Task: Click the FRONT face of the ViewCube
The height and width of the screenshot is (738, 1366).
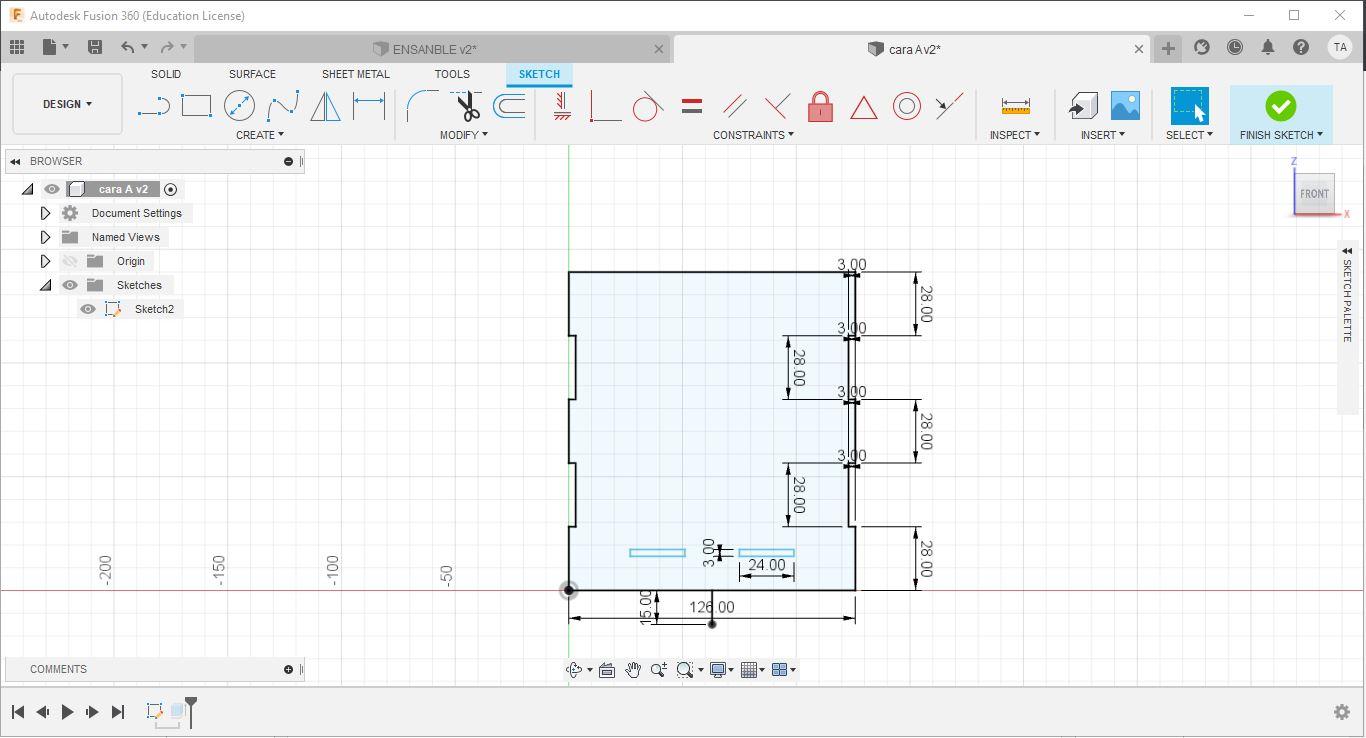Action: tap(1314, 193)
